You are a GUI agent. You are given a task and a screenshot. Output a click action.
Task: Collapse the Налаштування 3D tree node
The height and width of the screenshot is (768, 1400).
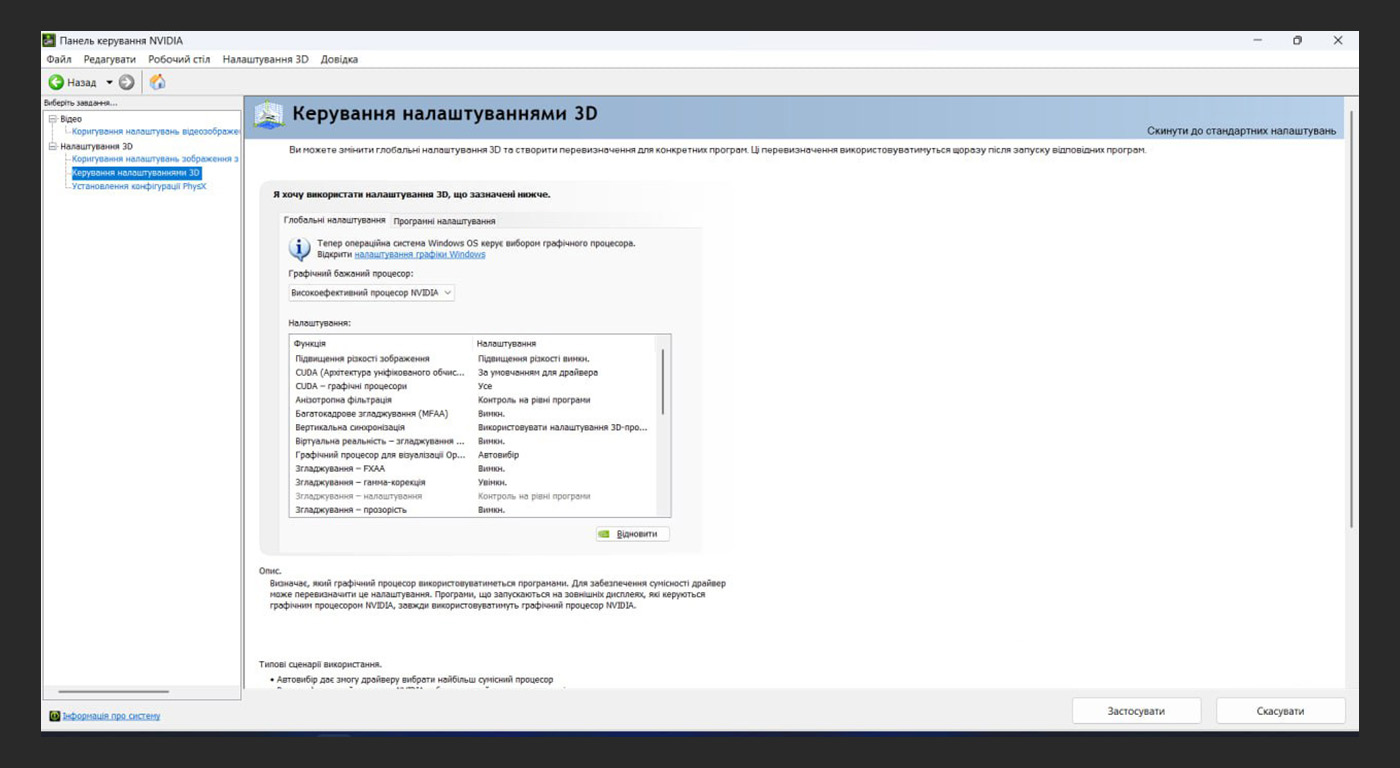[52, 146]
